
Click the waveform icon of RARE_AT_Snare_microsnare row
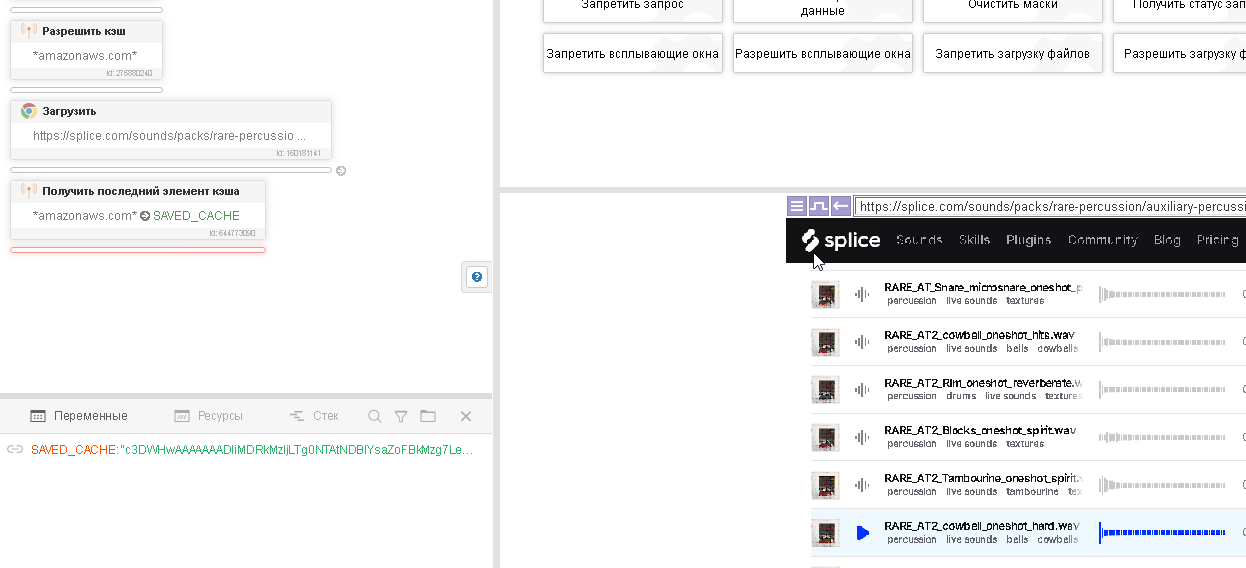[862, 294]
